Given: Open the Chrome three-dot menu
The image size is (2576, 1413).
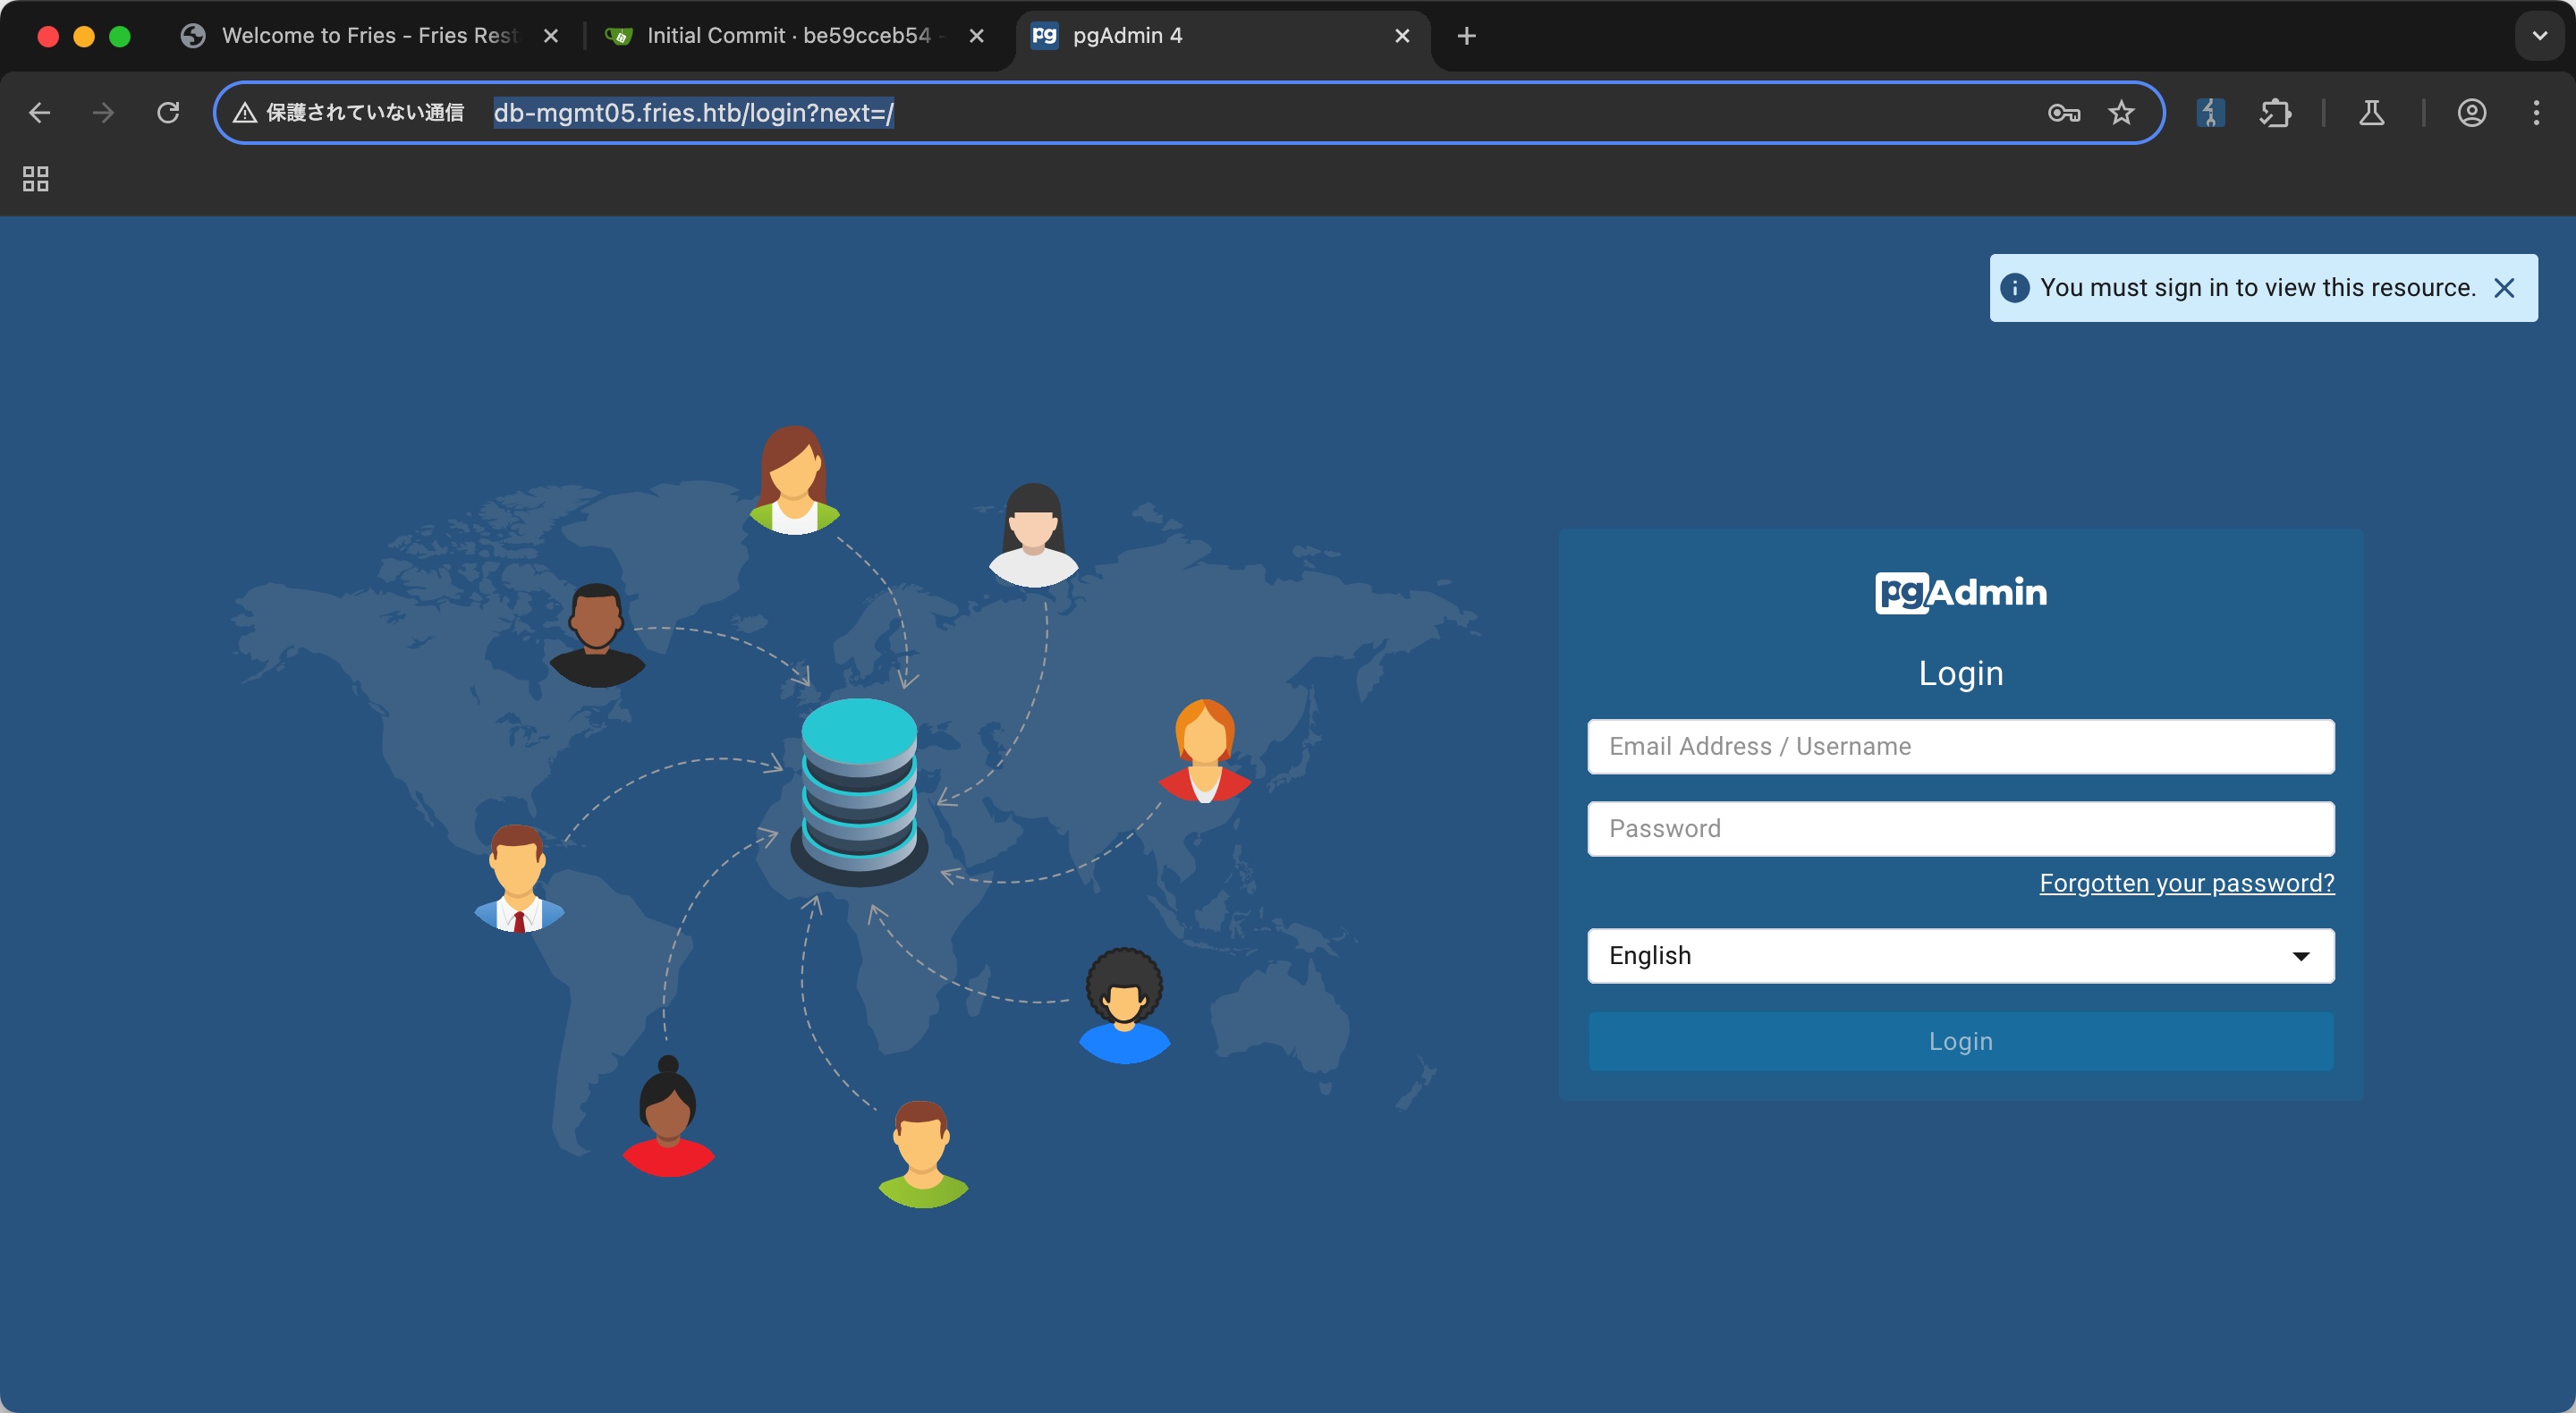Looking at the screenshot, I should tap(2536, 113).
